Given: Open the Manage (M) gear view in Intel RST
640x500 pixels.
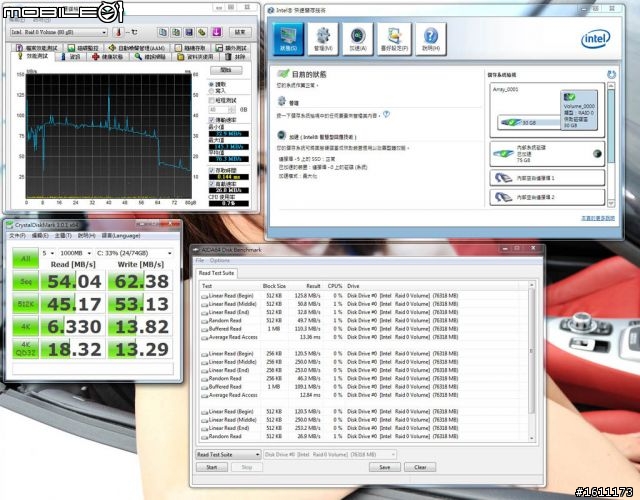Looking at the screenshot, I should pos(323,39).
